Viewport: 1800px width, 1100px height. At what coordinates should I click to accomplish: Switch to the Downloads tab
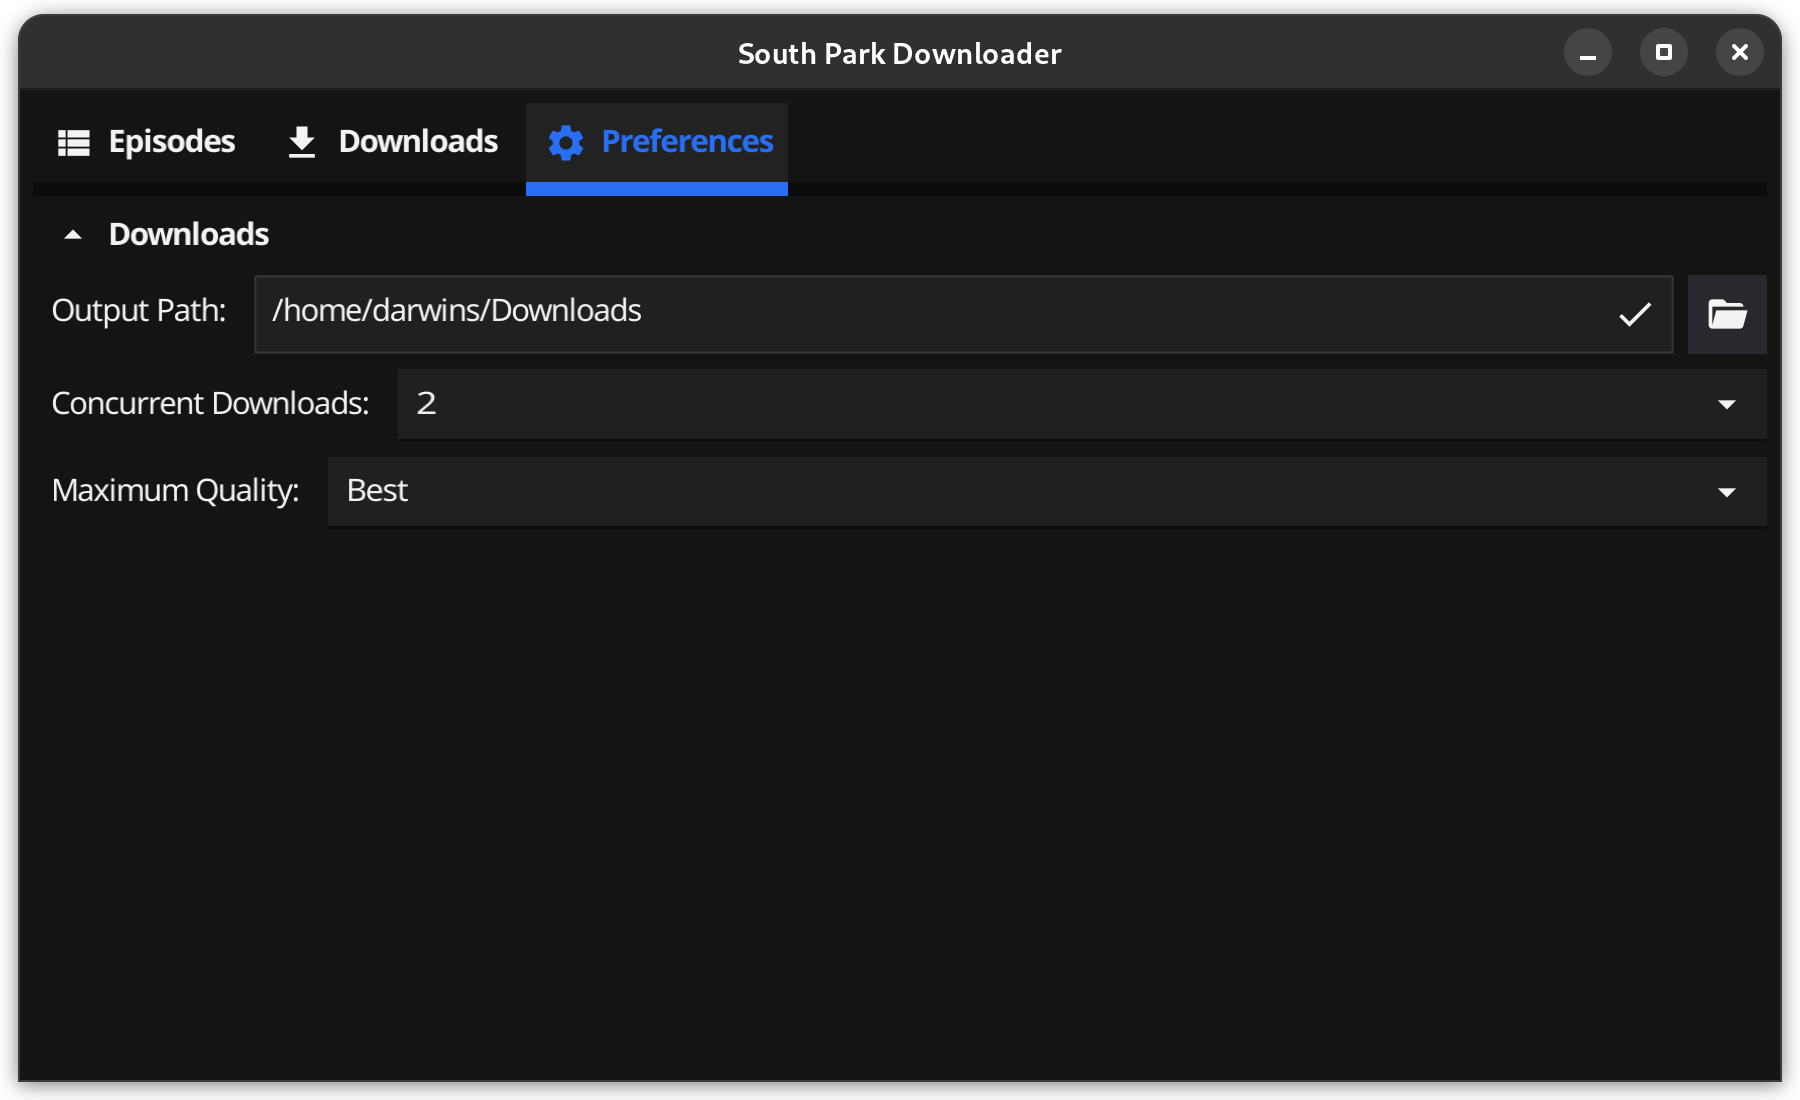pos(392,142)
